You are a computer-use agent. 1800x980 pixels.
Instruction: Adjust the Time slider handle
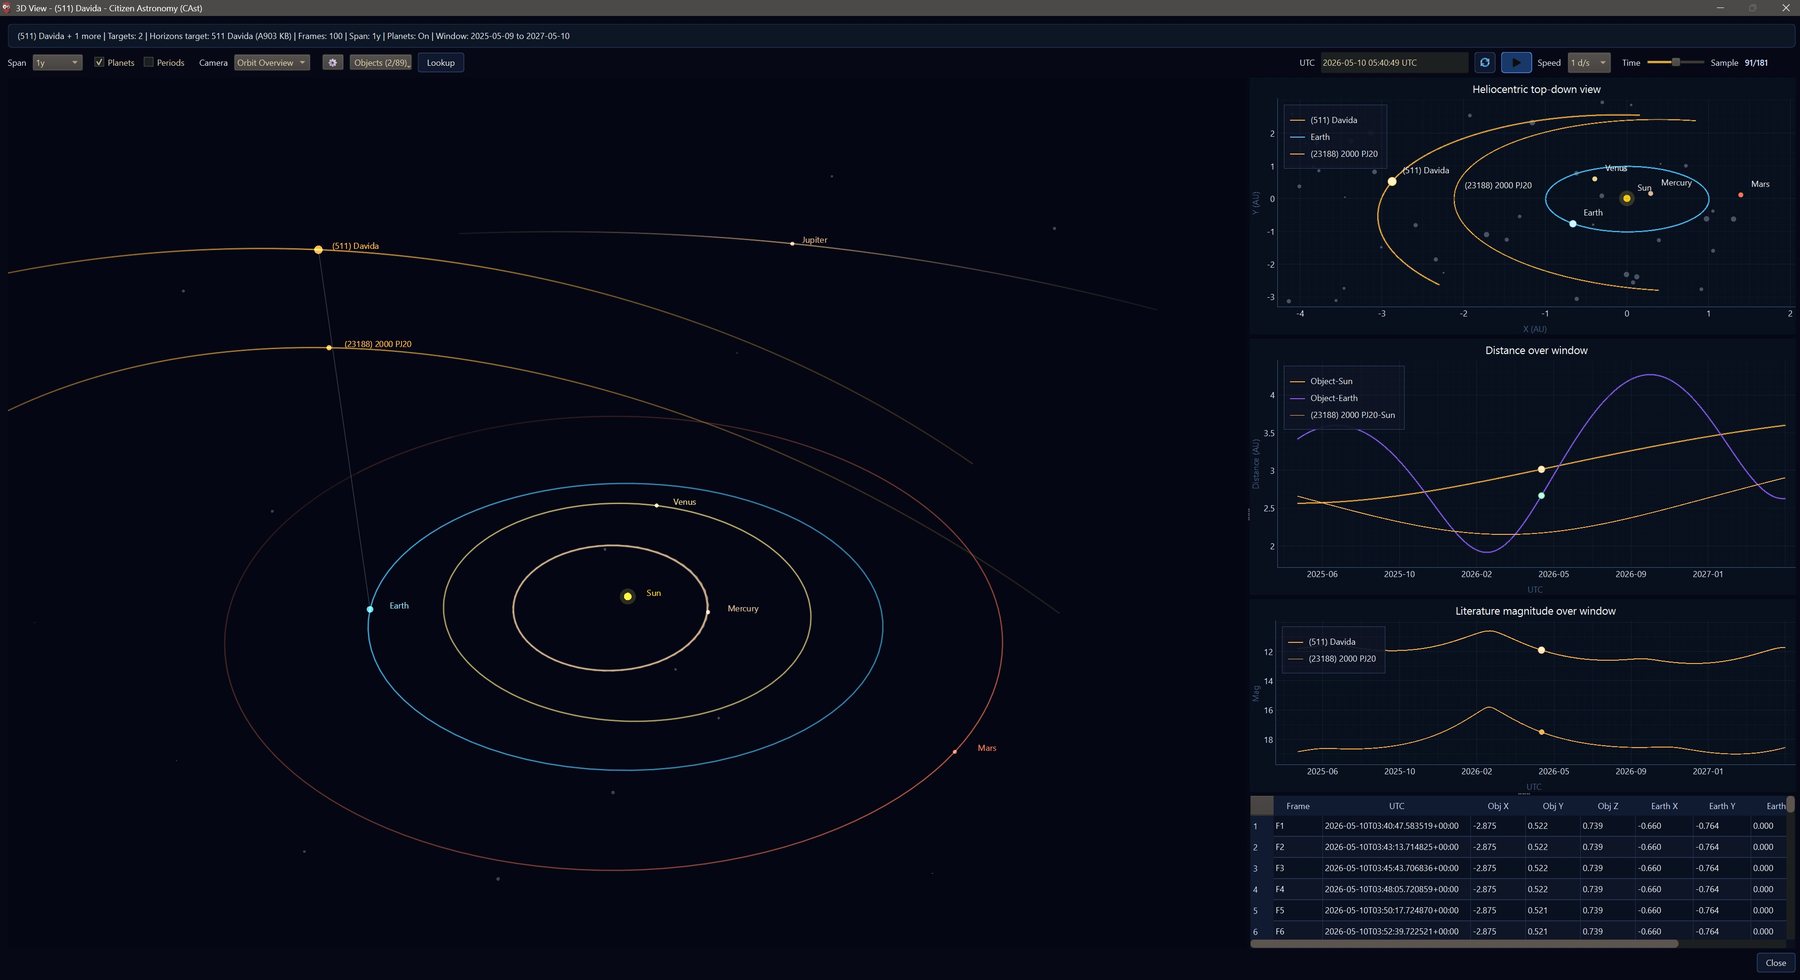1676,62
